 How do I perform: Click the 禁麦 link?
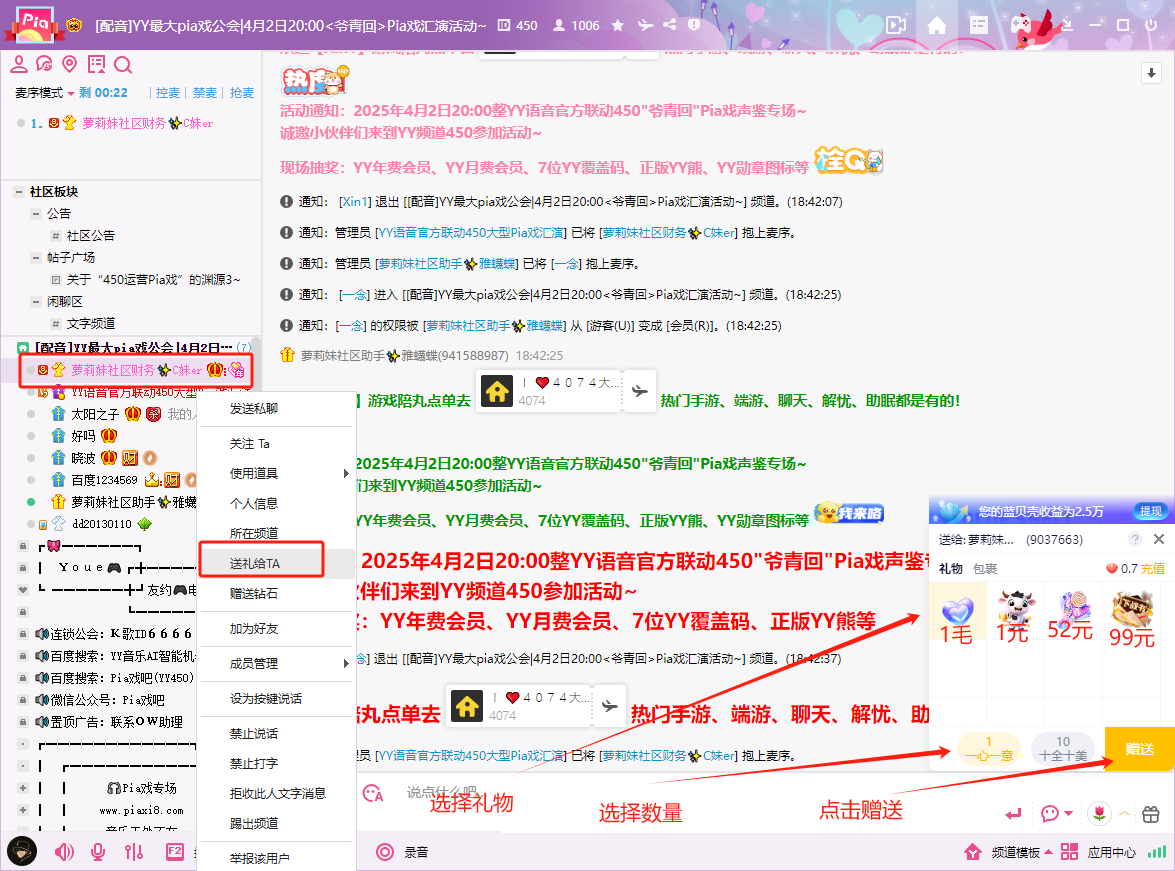205,93
